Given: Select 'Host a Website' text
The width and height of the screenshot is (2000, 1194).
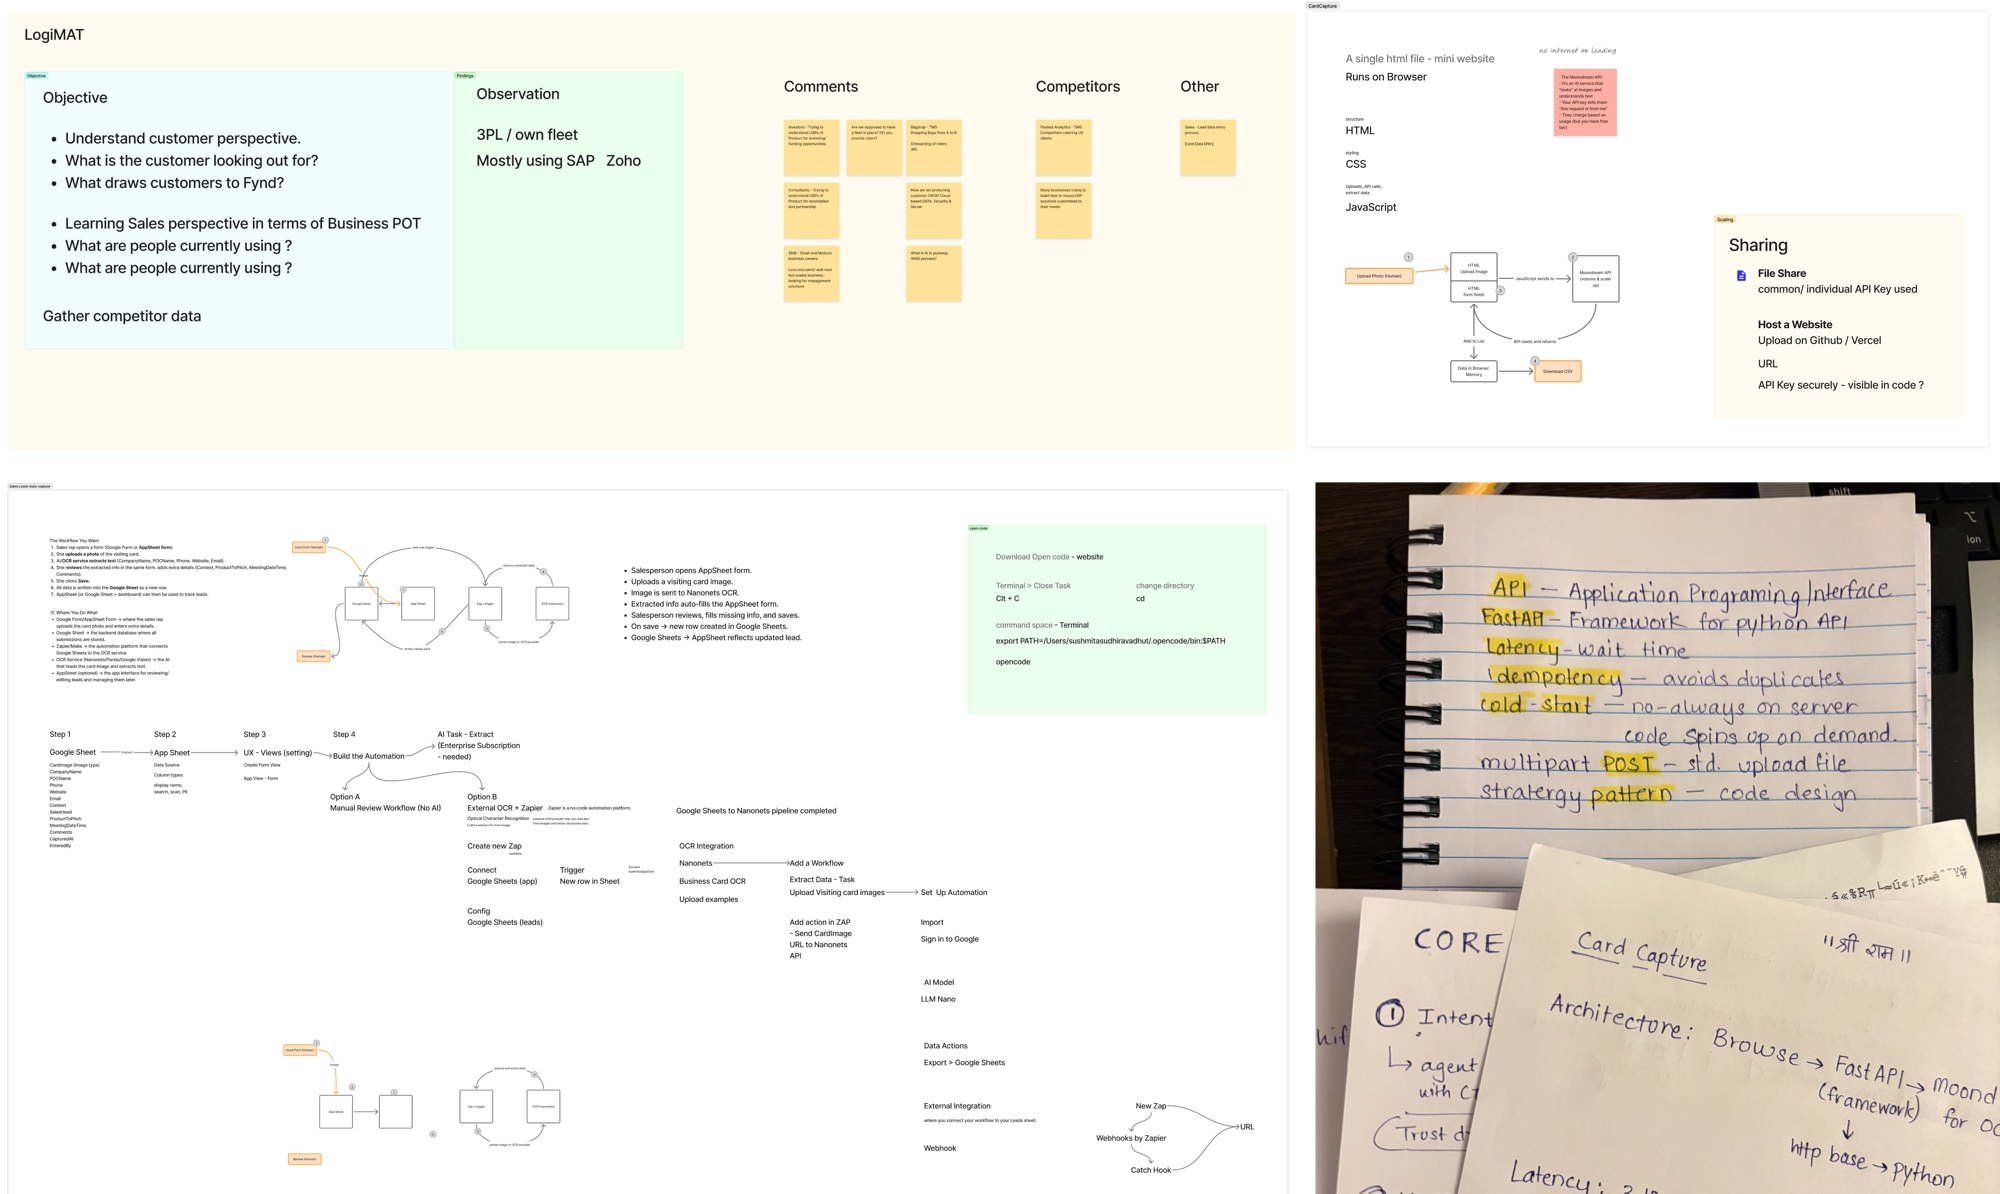Looking at the screenshot, I should tap(1795, 325).
